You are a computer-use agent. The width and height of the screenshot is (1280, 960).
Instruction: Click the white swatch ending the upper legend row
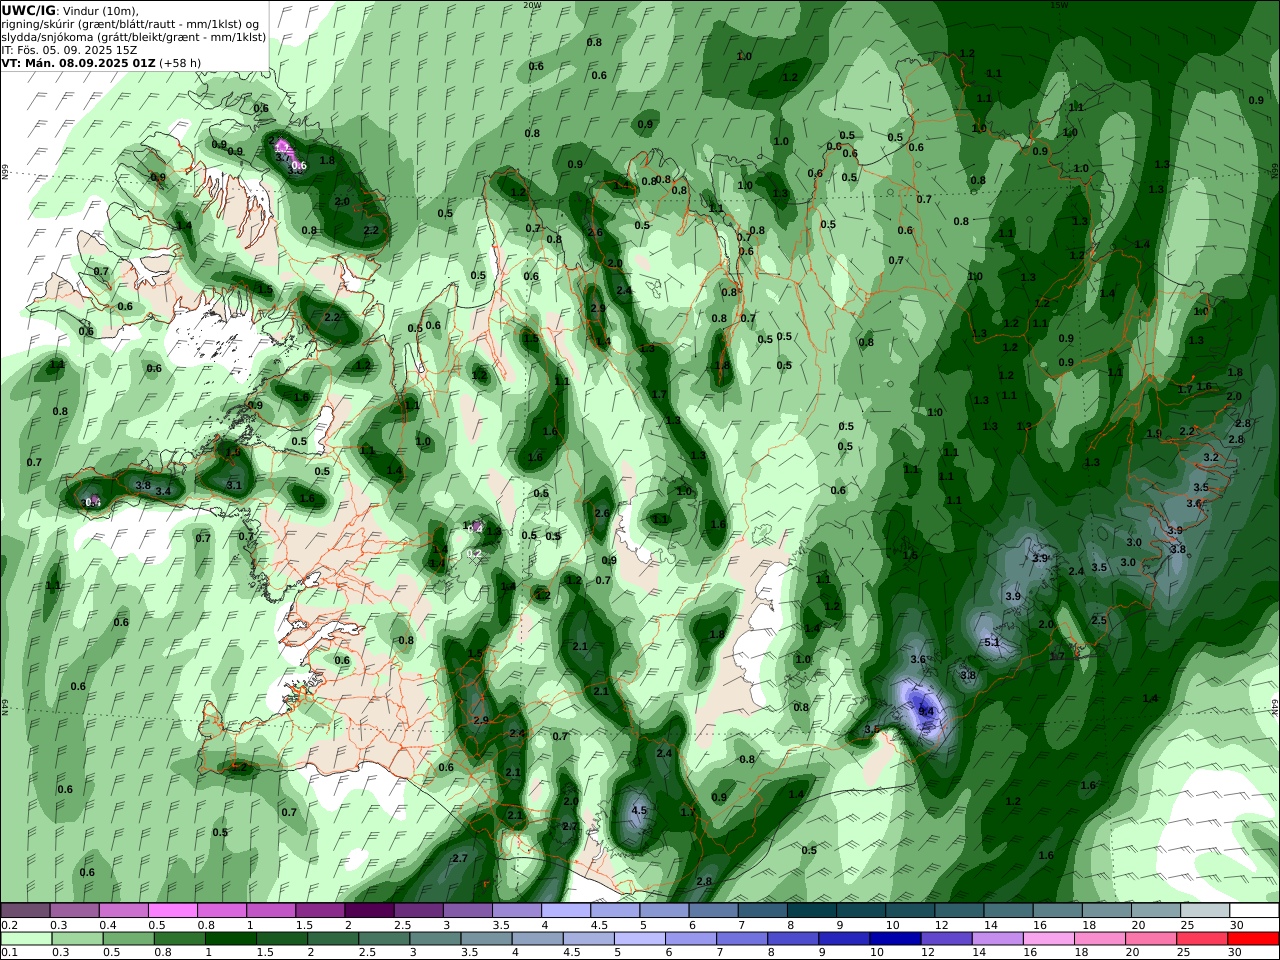point(1254,911)
